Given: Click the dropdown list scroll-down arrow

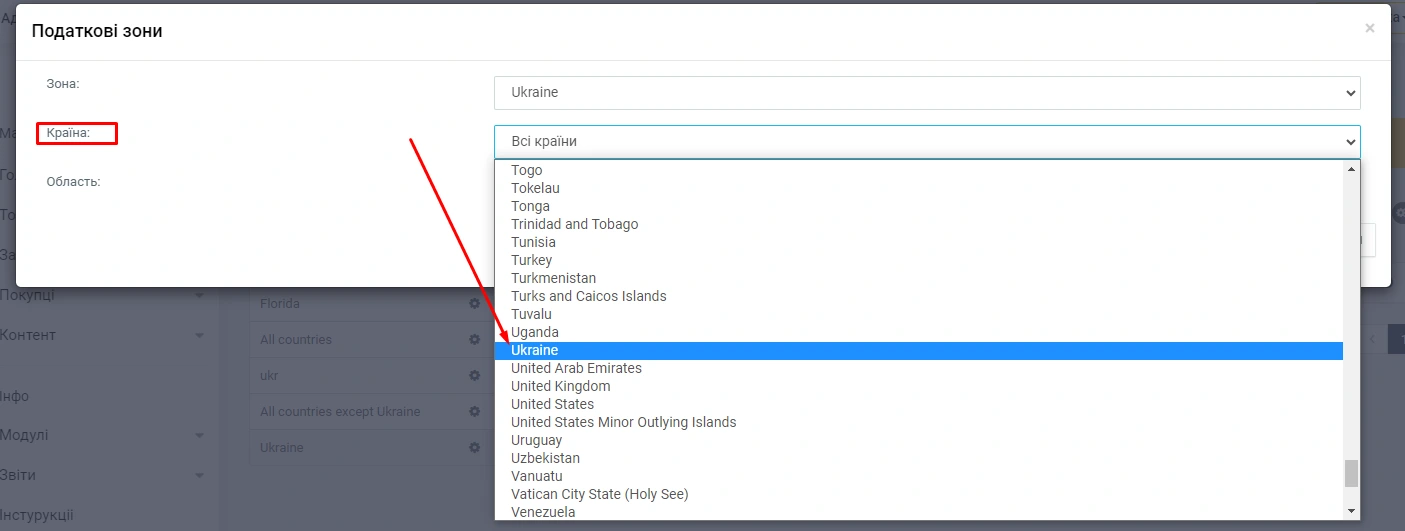Looking at the screenshot, I should coord(1351,511).
